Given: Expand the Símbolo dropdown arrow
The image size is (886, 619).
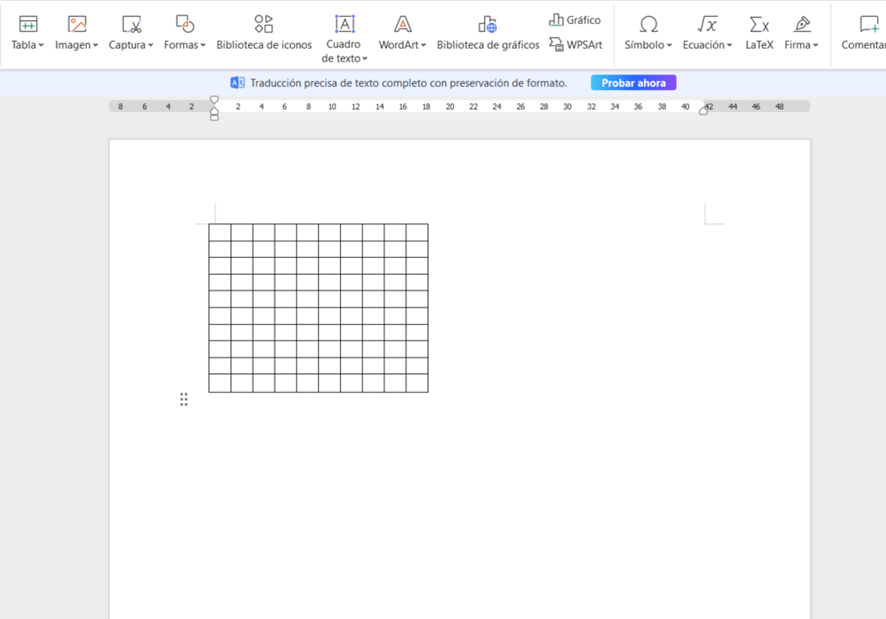Looking at the screenshot, I should click(669, 45).
